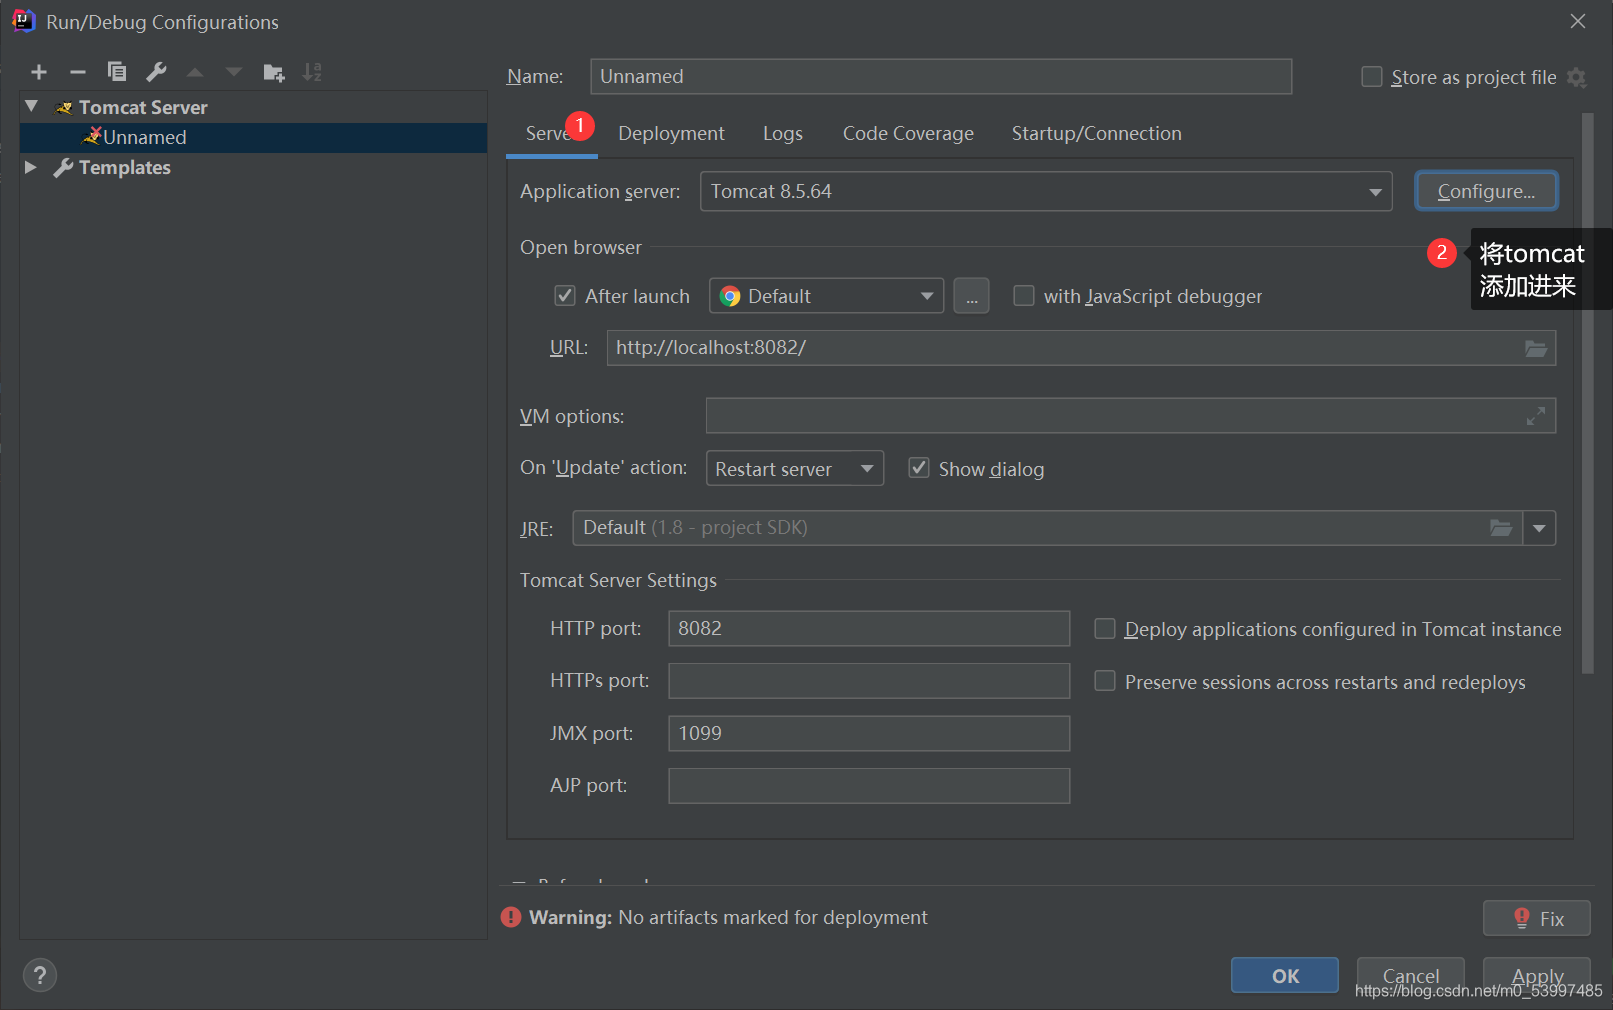Open On 'Update' action Restart server dropdown

[795, 468]
